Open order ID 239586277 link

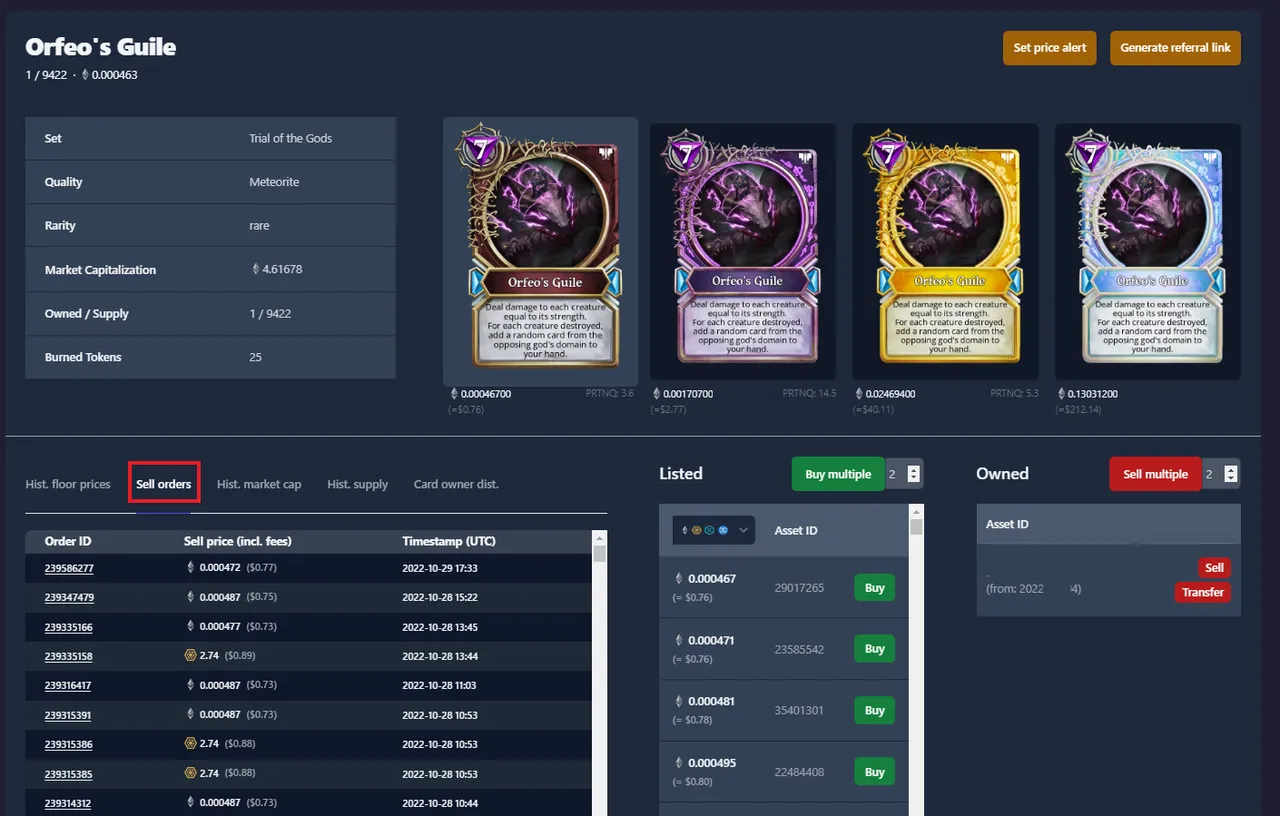click(x=69, y=568)
